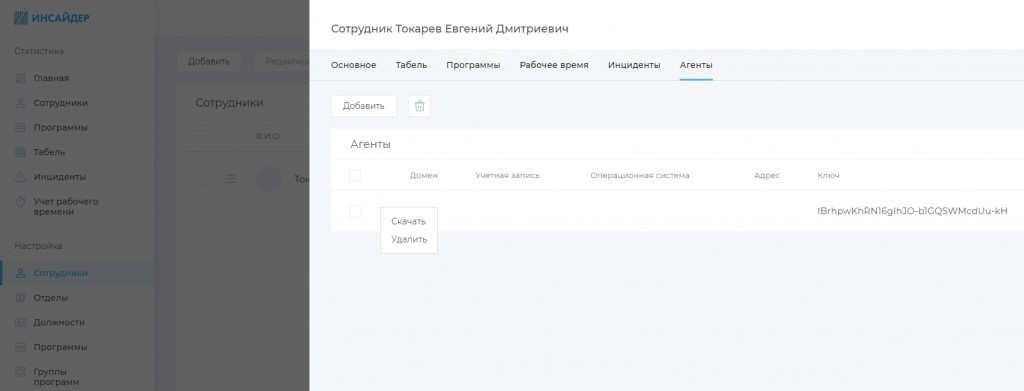
Task: Click the Табель grid icon
Action: 20,152
